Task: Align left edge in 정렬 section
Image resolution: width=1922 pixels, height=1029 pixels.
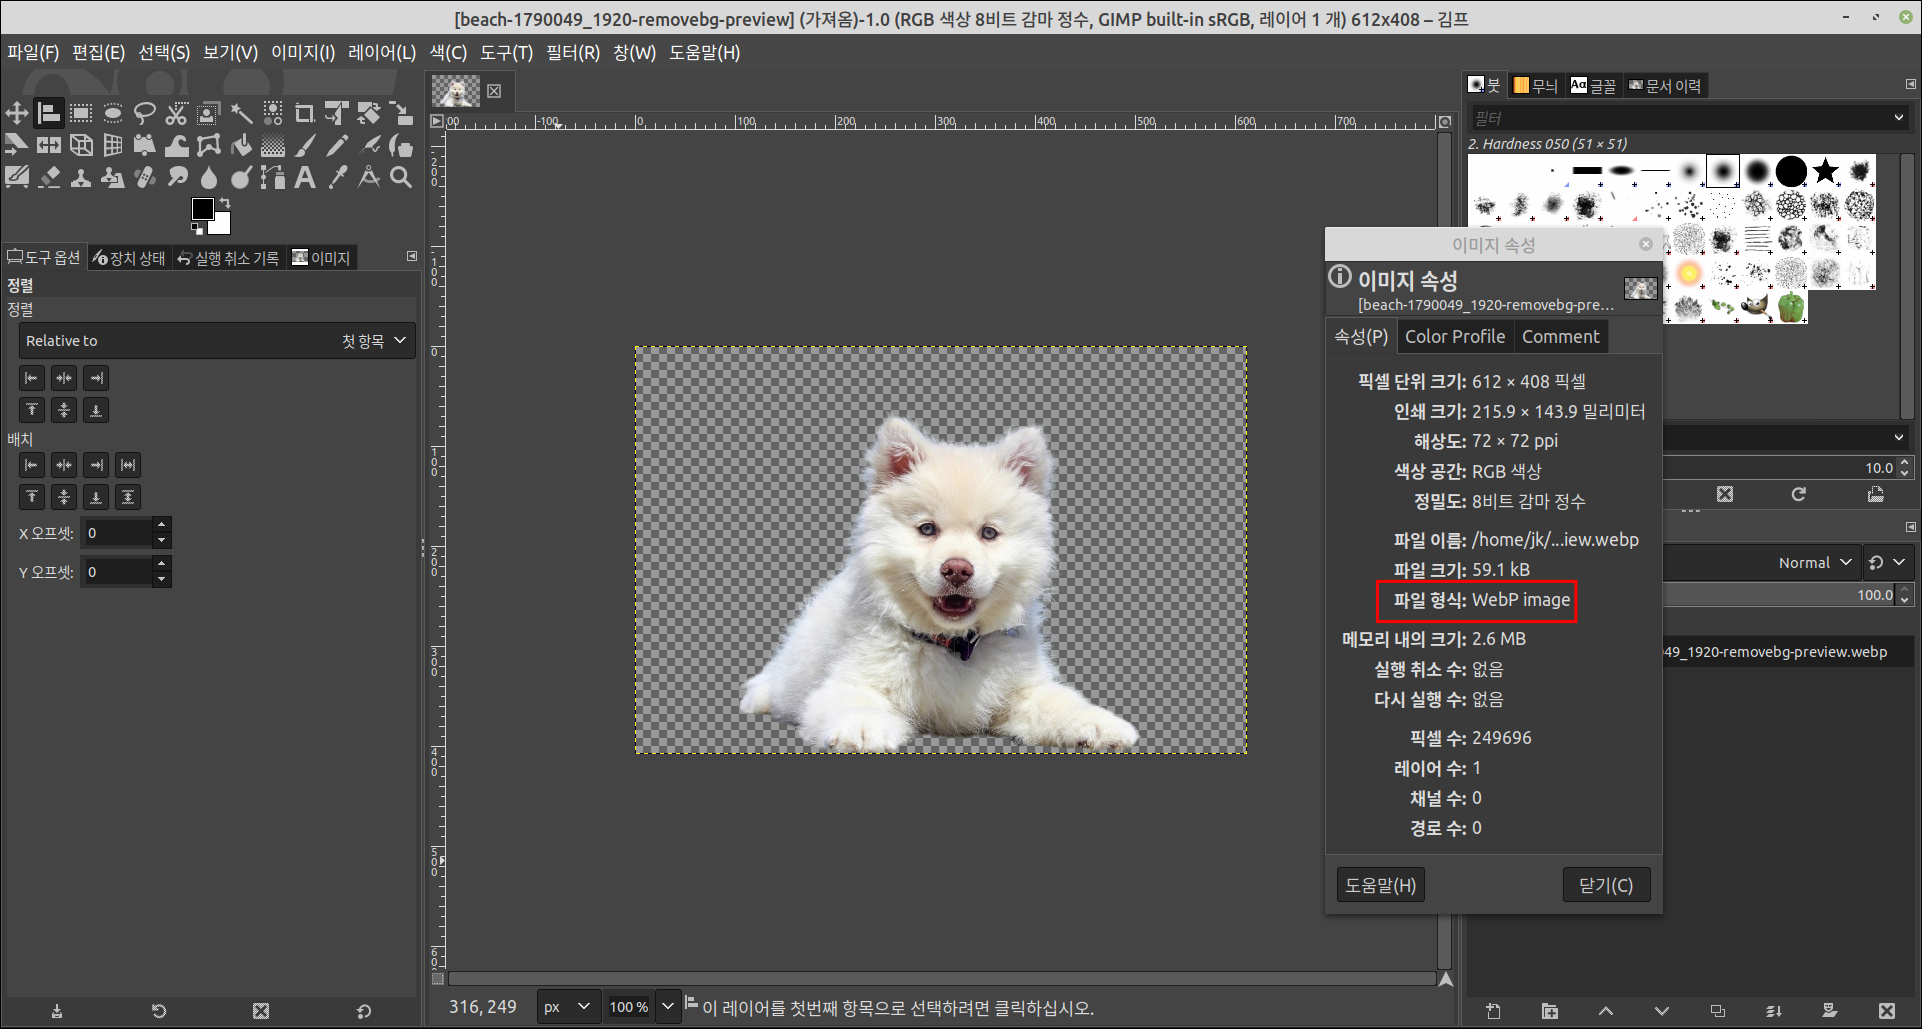Action: (x=32, y=378)
